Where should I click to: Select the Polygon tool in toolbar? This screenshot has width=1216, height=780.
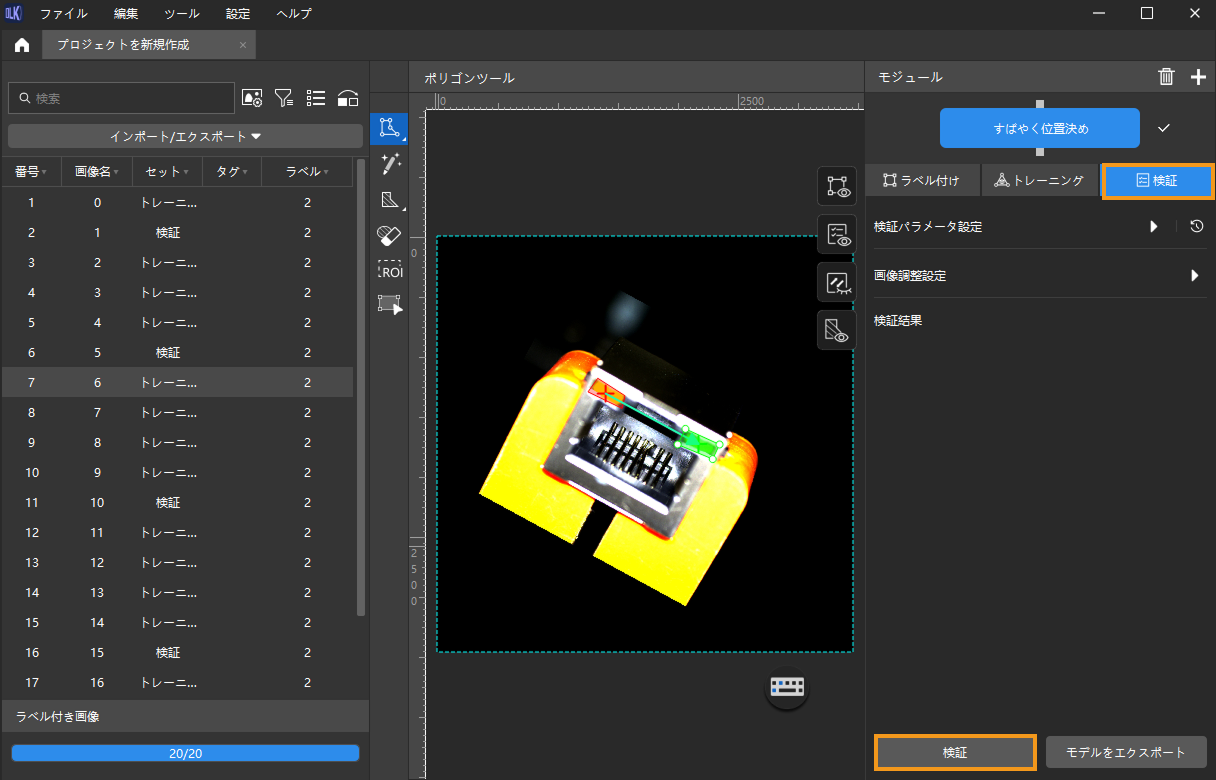389,128
